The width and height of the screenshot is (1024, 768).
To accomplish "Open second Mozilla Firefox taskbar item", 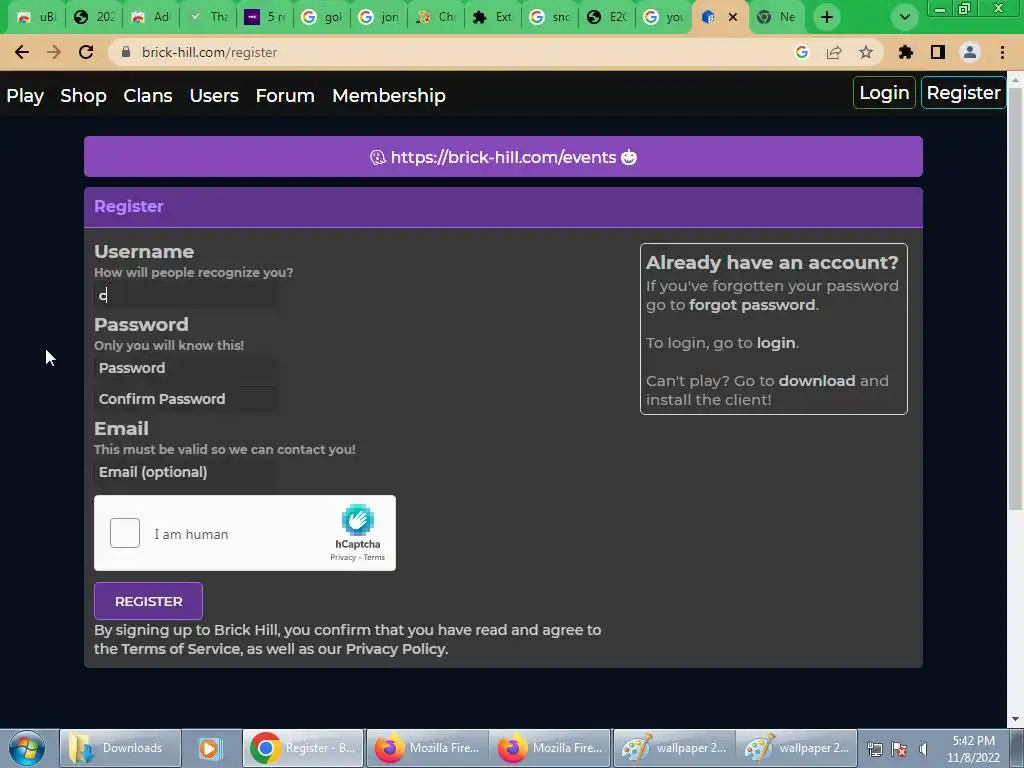I will click(550, 748).
